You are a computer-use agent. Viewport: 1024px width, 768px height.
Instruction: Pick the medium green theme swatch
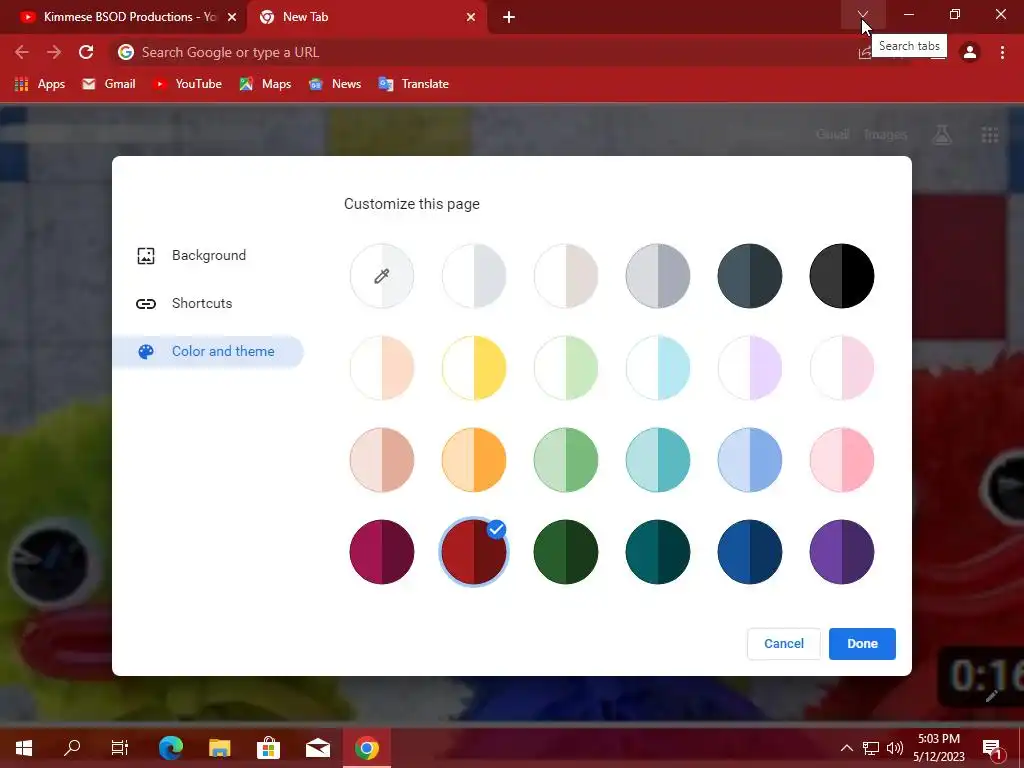click(x=566, y=460)
